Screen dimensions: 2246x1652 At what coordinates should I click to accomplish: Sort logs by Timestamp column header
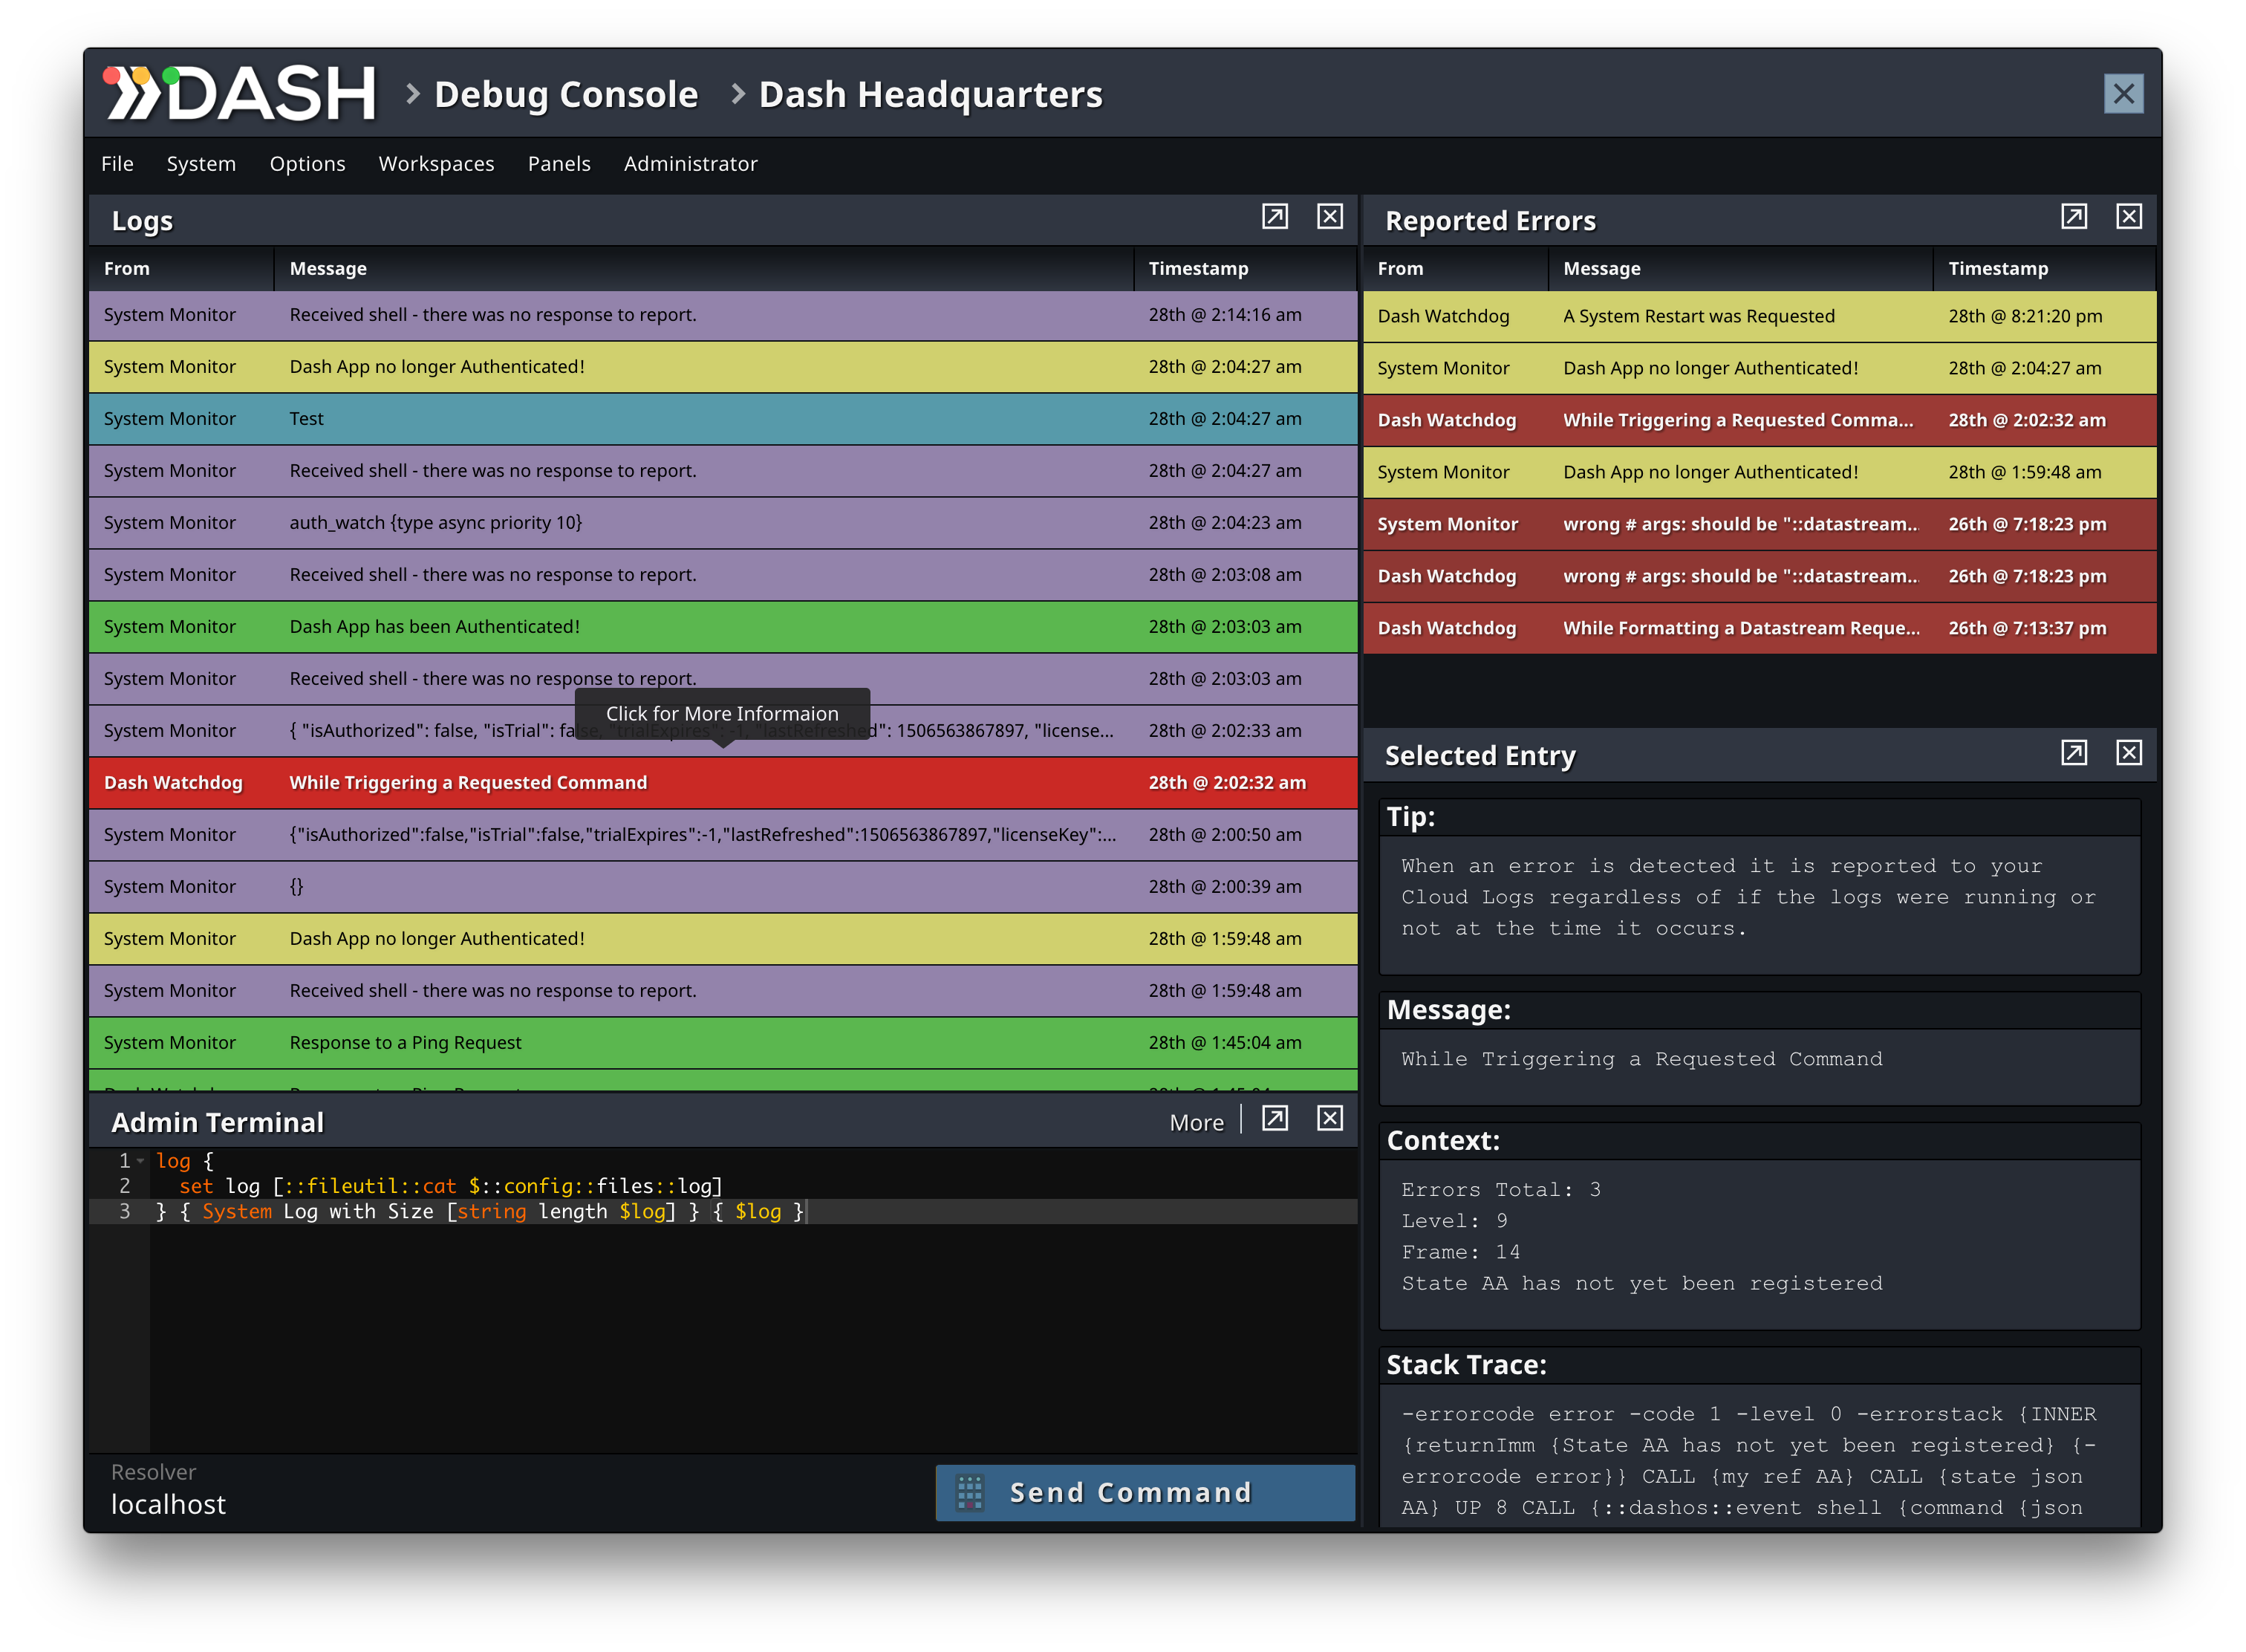tap(1198, 269)
